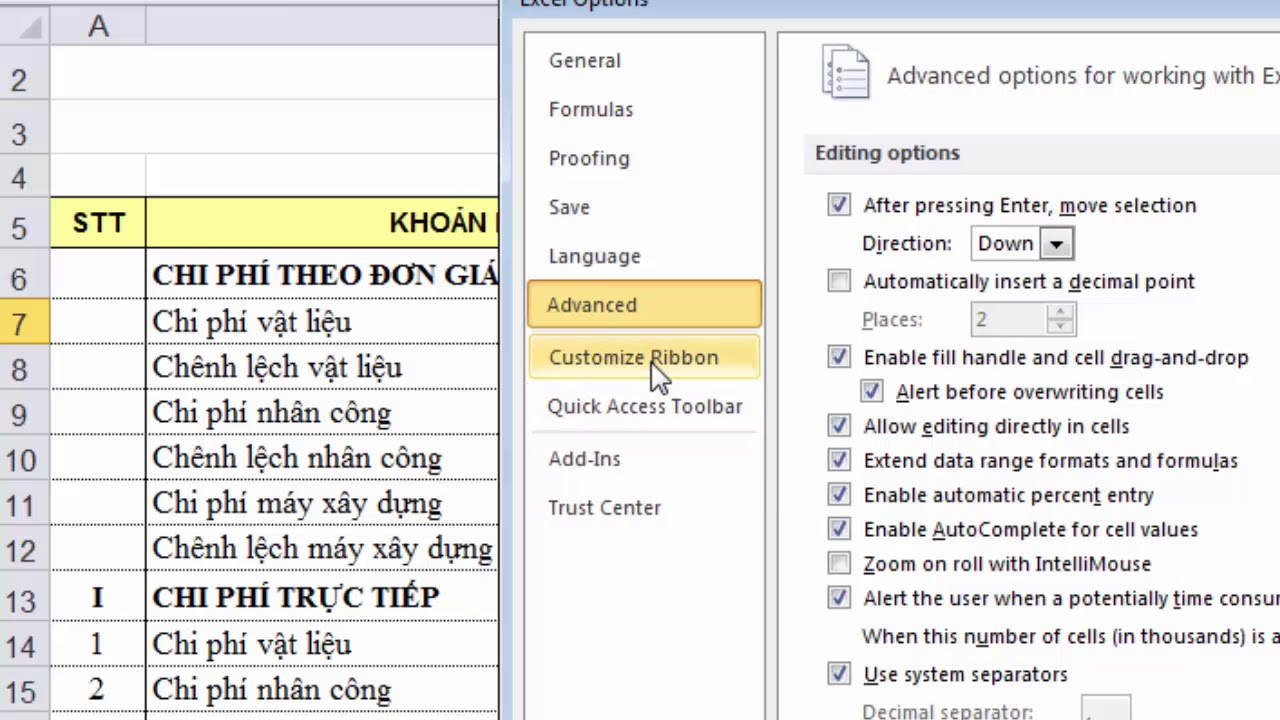This screenshot has height=720, width=1280.
Task: Click 'Chi phí vật liệu' in row 7
Action: [322, 322]
